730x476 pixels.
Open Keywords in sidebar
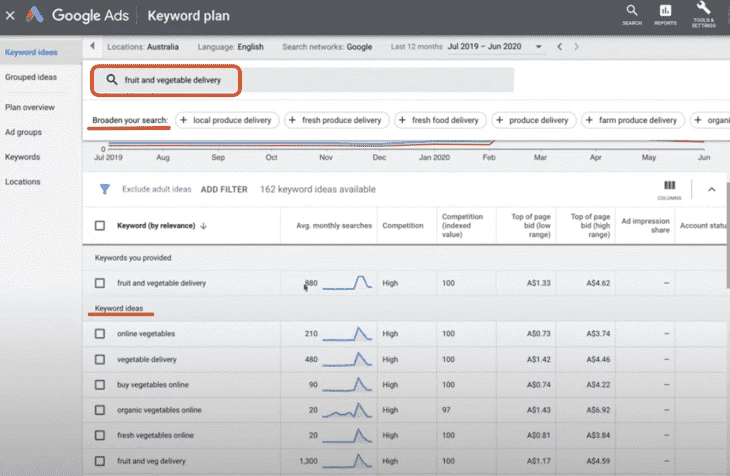coord(22,156)
